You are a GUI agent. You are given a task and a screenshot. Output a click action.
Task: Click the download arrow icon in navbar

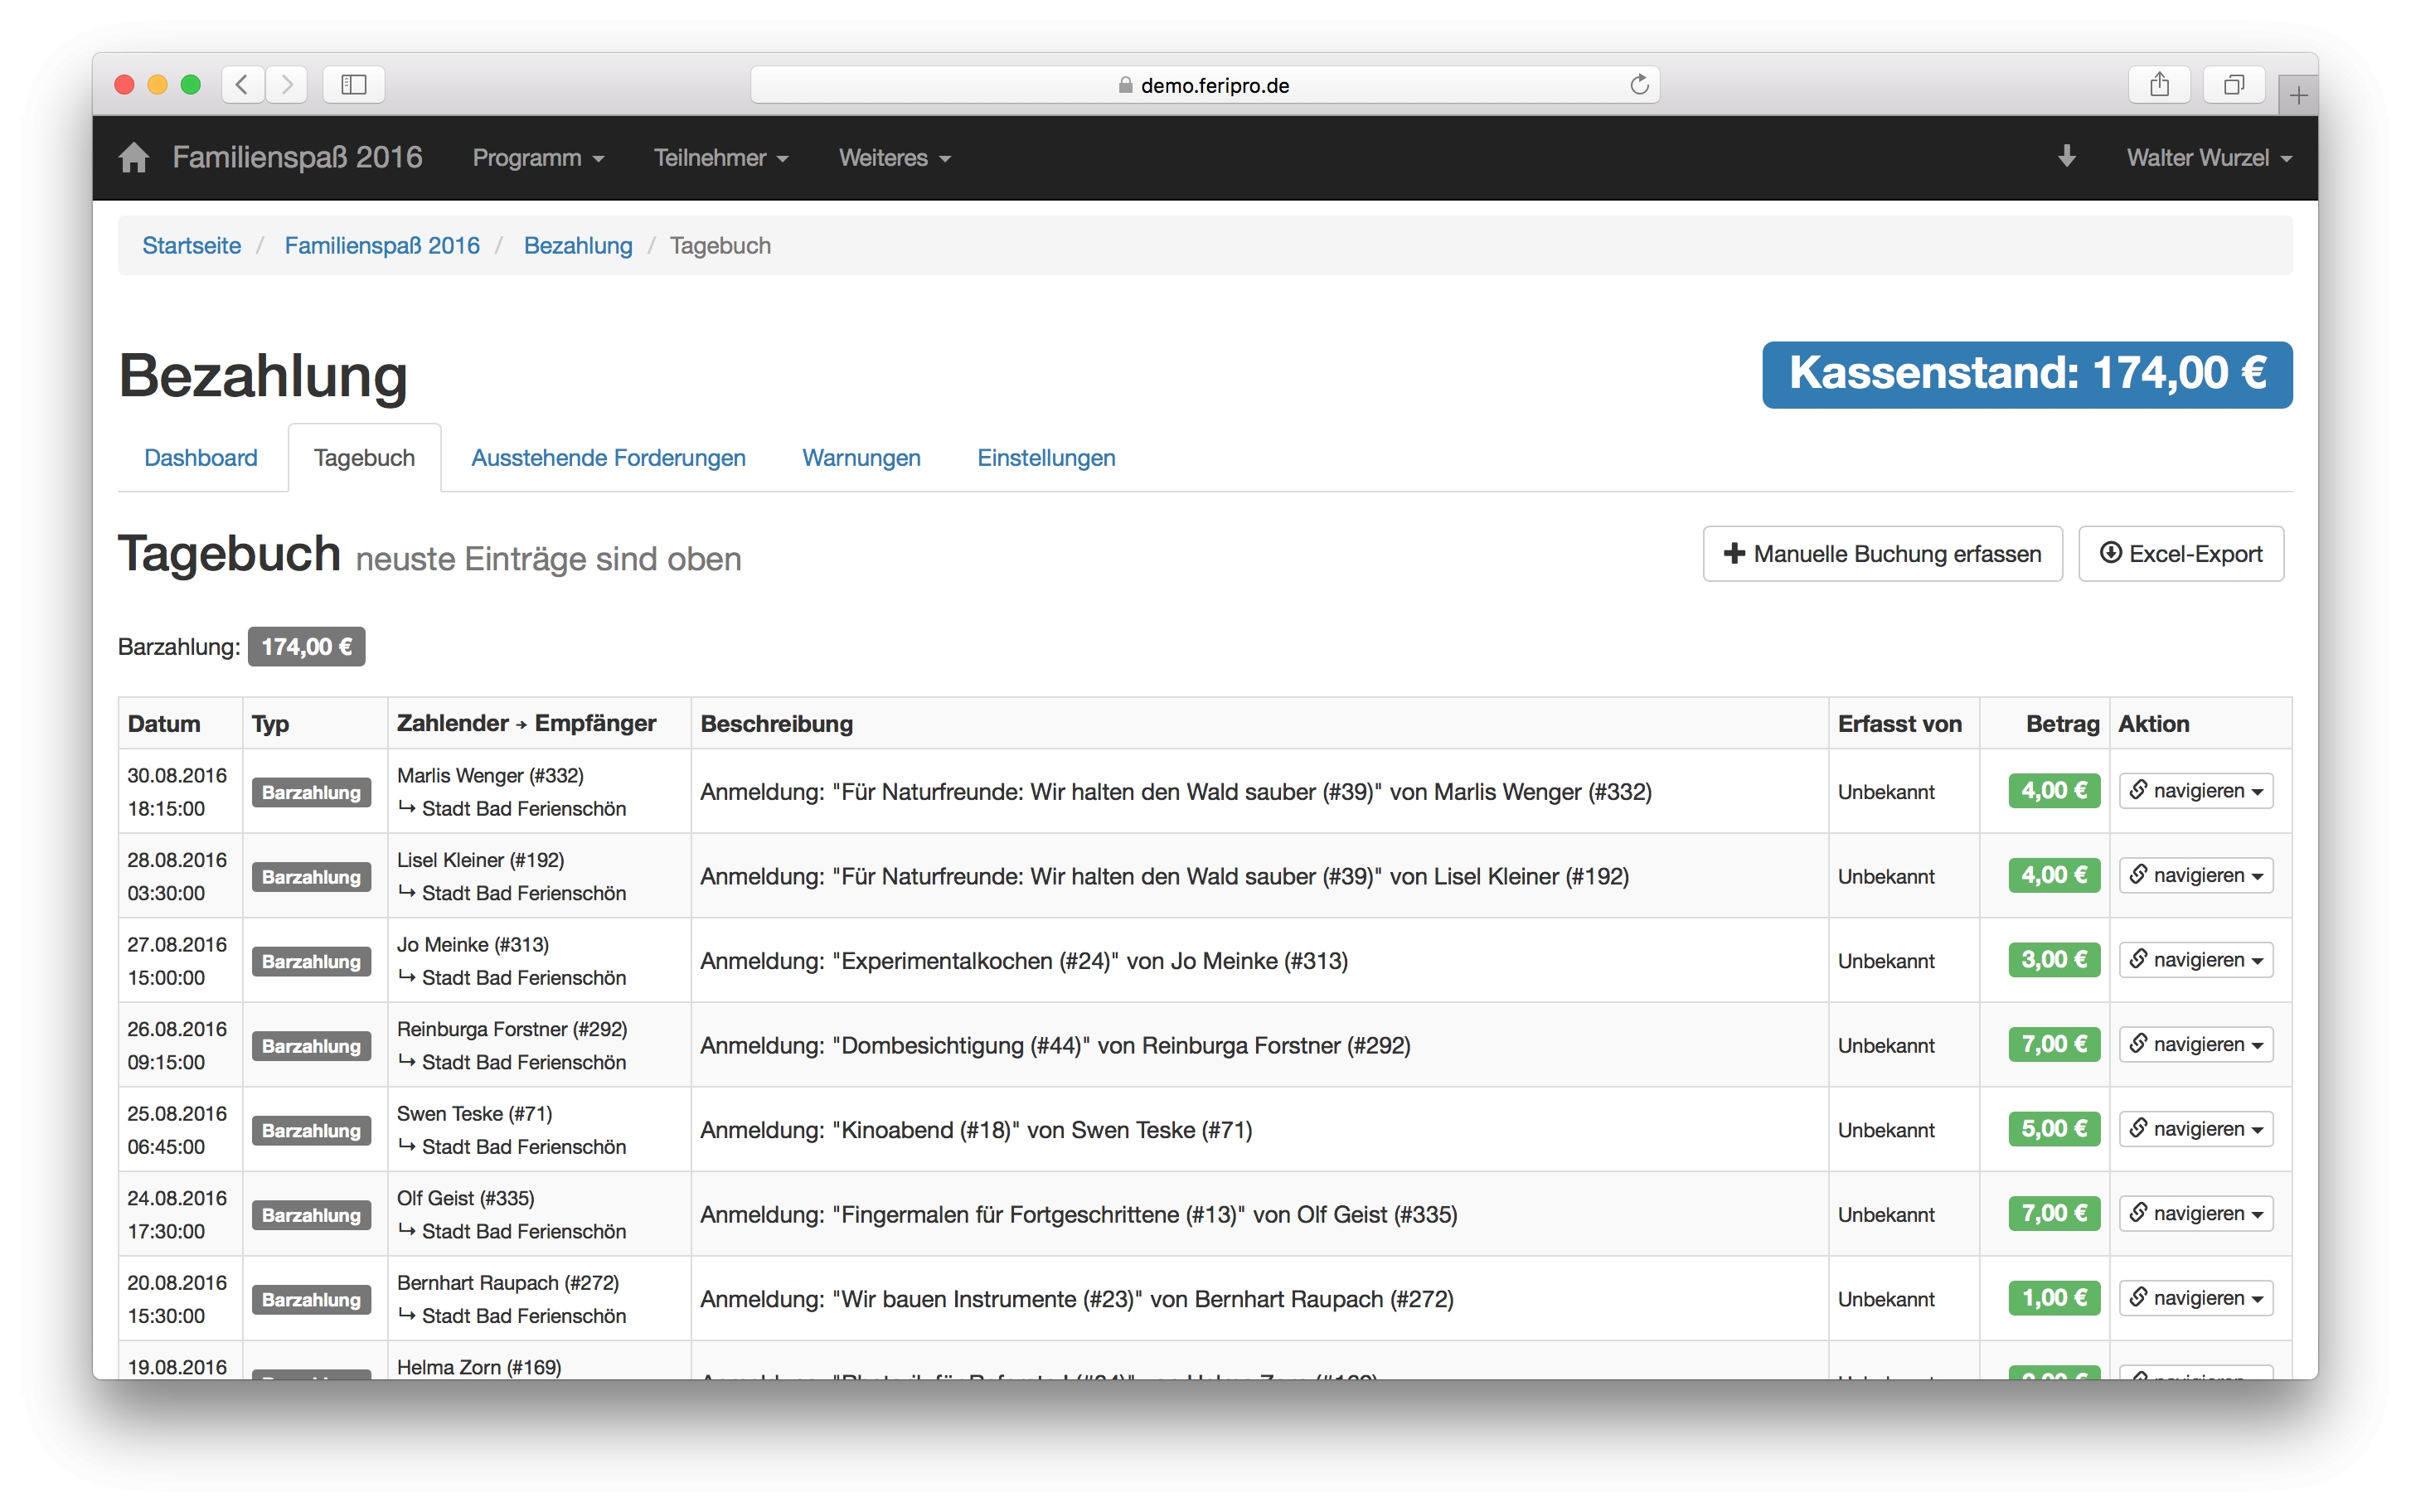2066,157
